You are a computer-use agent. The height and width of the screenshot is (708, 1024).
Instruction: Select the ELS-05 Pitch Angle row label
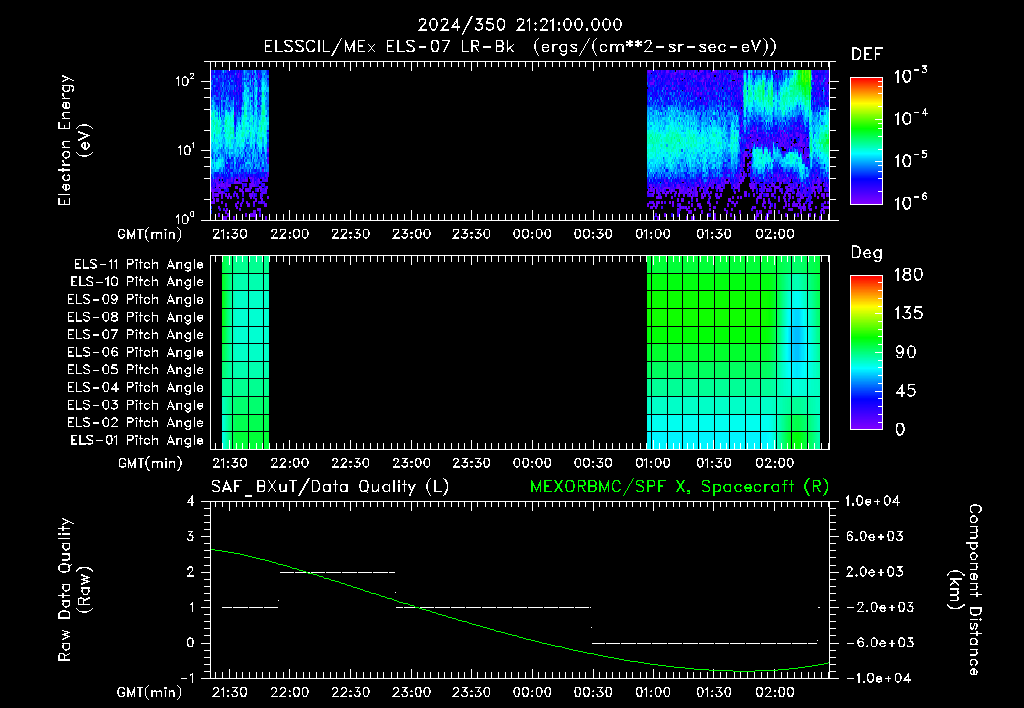(x=136, y=370)
